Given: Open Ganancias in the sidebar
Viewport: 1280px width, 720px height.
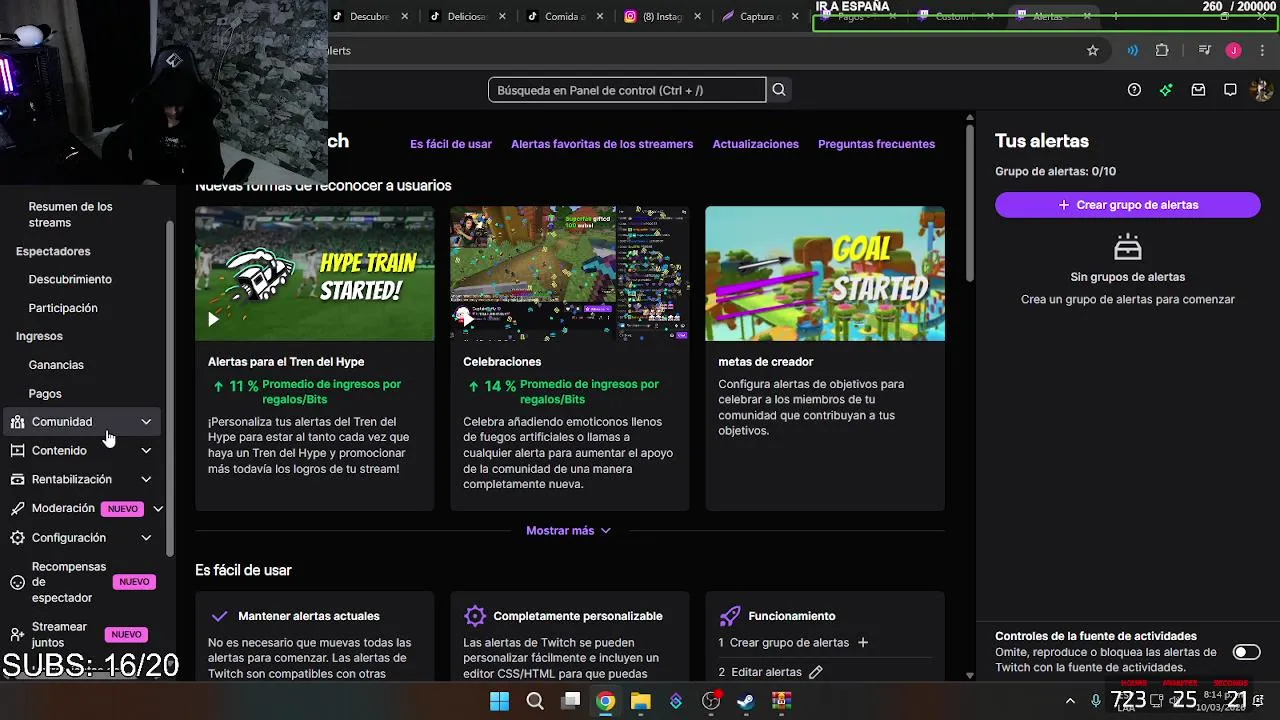Looking at the screenshot, I should coord(56,365).
